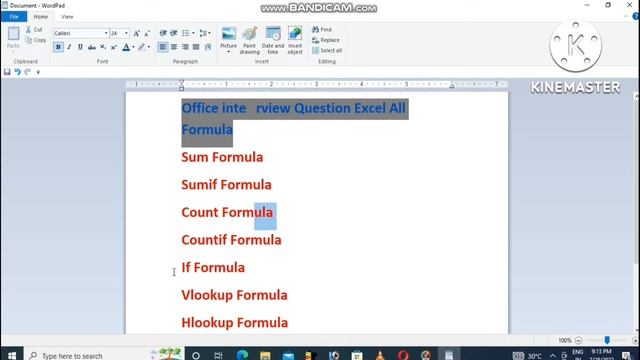Open Microsoft Edge from taskbar
Viewport: 640px width, 360px height.
point(242,355)
